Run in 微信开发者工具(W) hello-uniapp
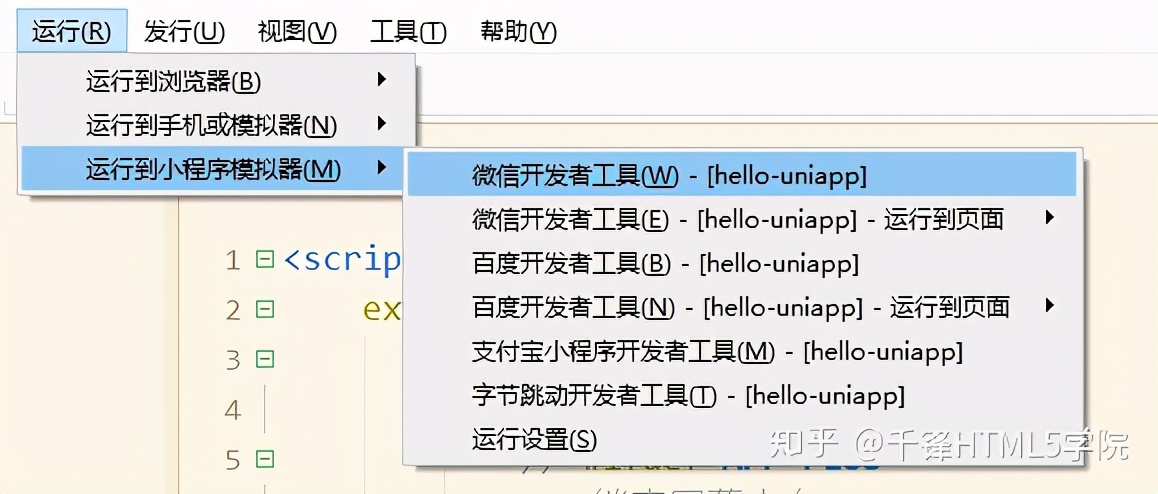The height and width of the screenshot is (494, 1158). tap(742, 175)
